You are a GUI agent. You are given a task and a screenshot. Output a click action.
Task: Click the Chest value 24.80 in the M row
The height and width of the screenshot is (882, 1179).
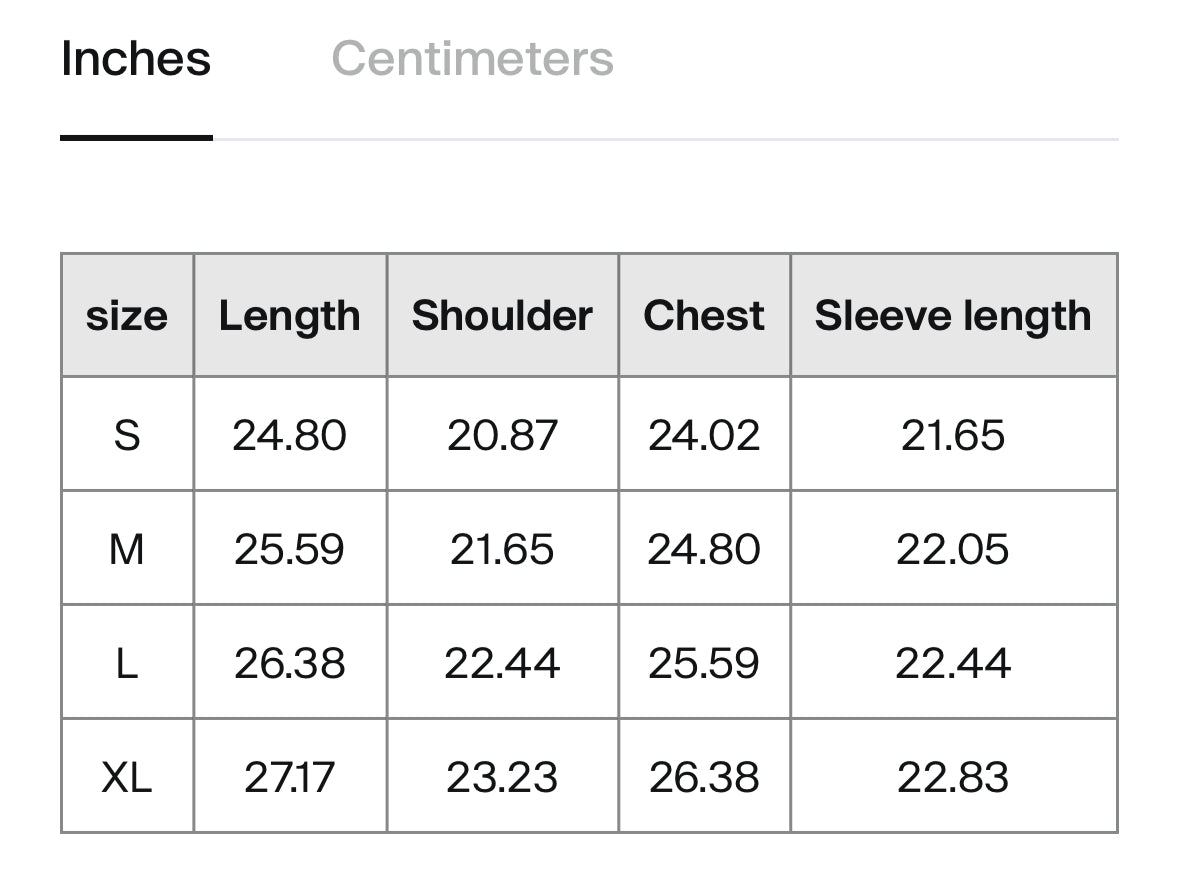704,549
